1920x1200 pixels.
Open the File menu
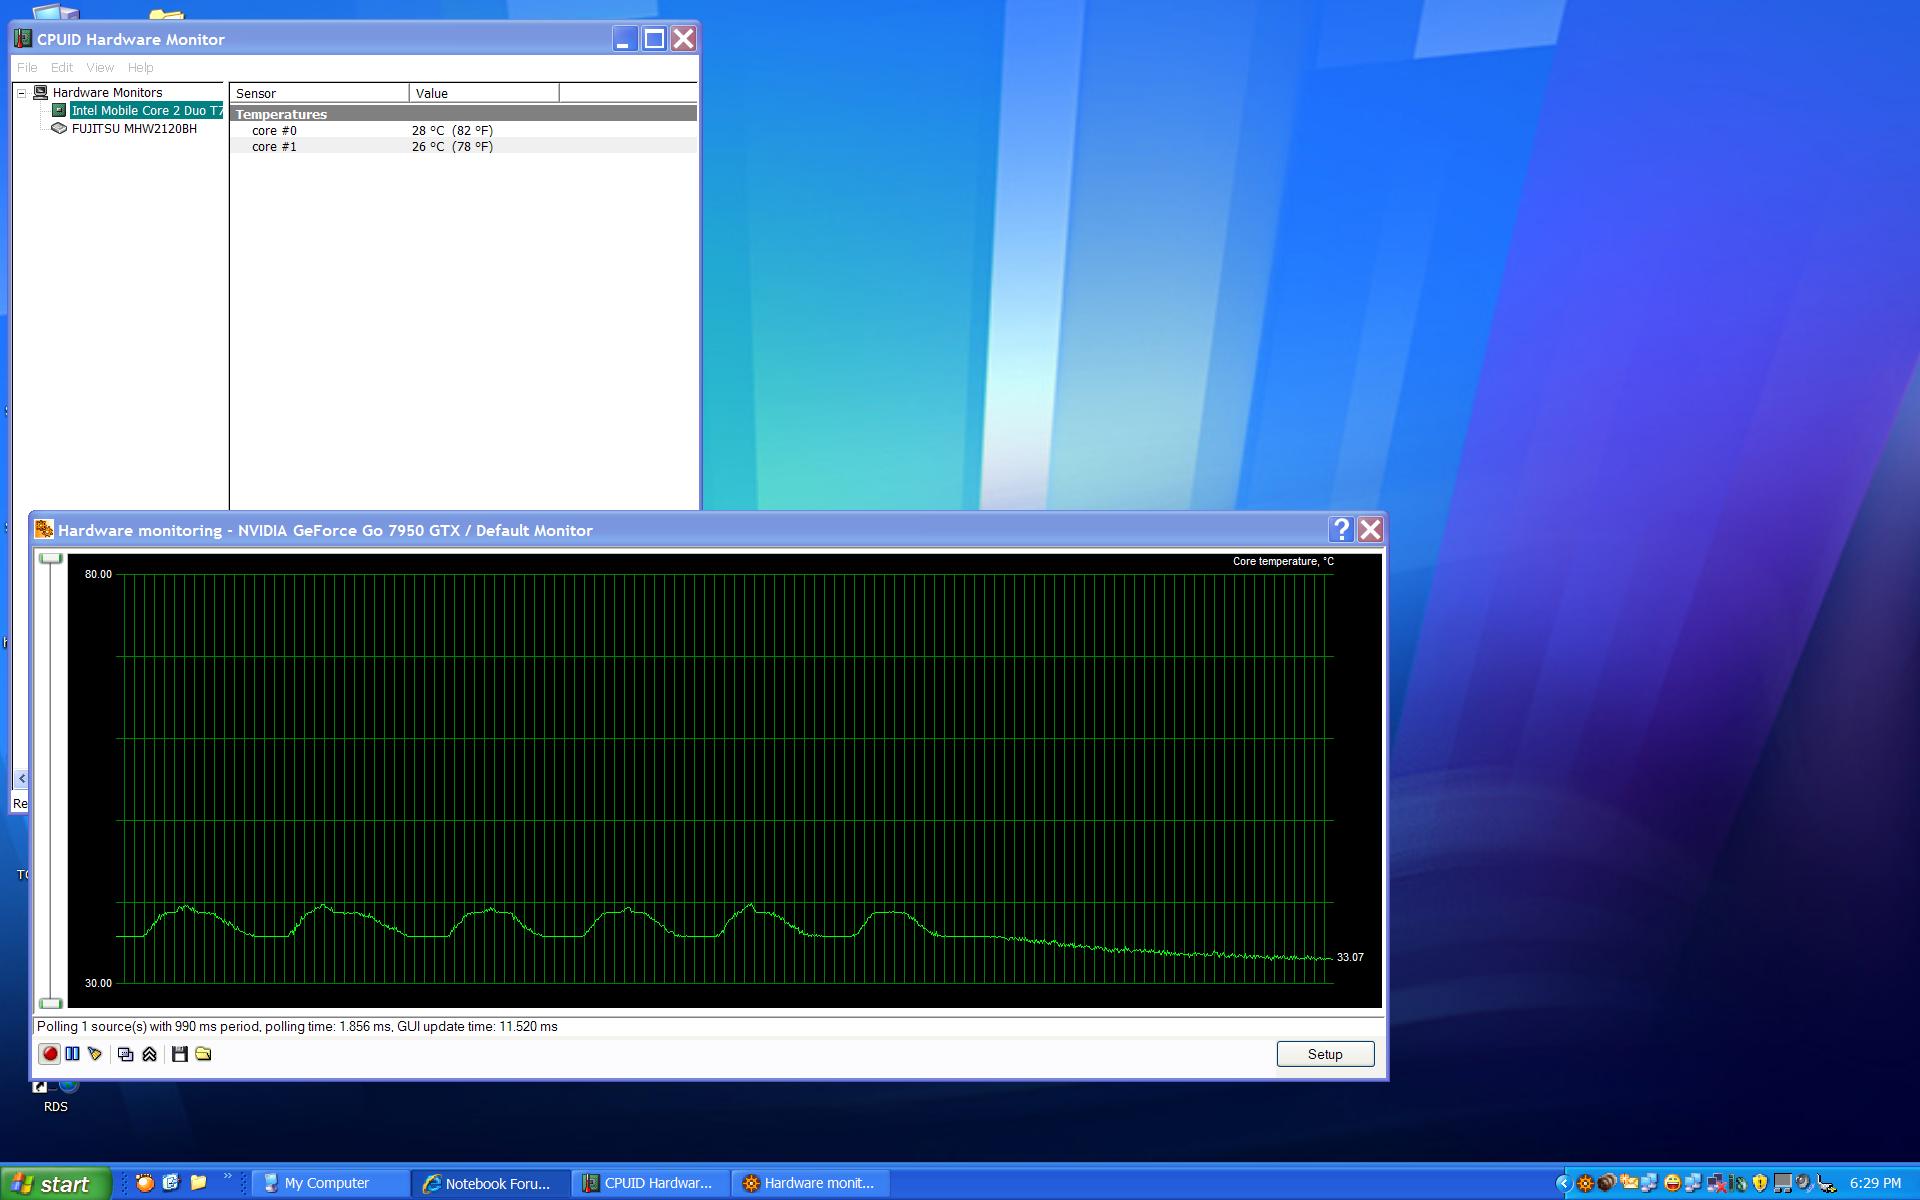(27, 68)
